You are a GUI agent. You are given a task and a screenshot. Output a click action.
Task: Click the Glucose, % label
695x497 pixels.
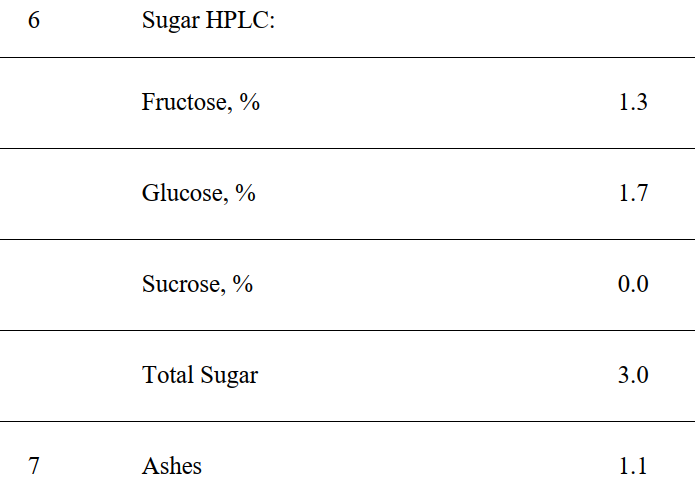pos(199,193)
